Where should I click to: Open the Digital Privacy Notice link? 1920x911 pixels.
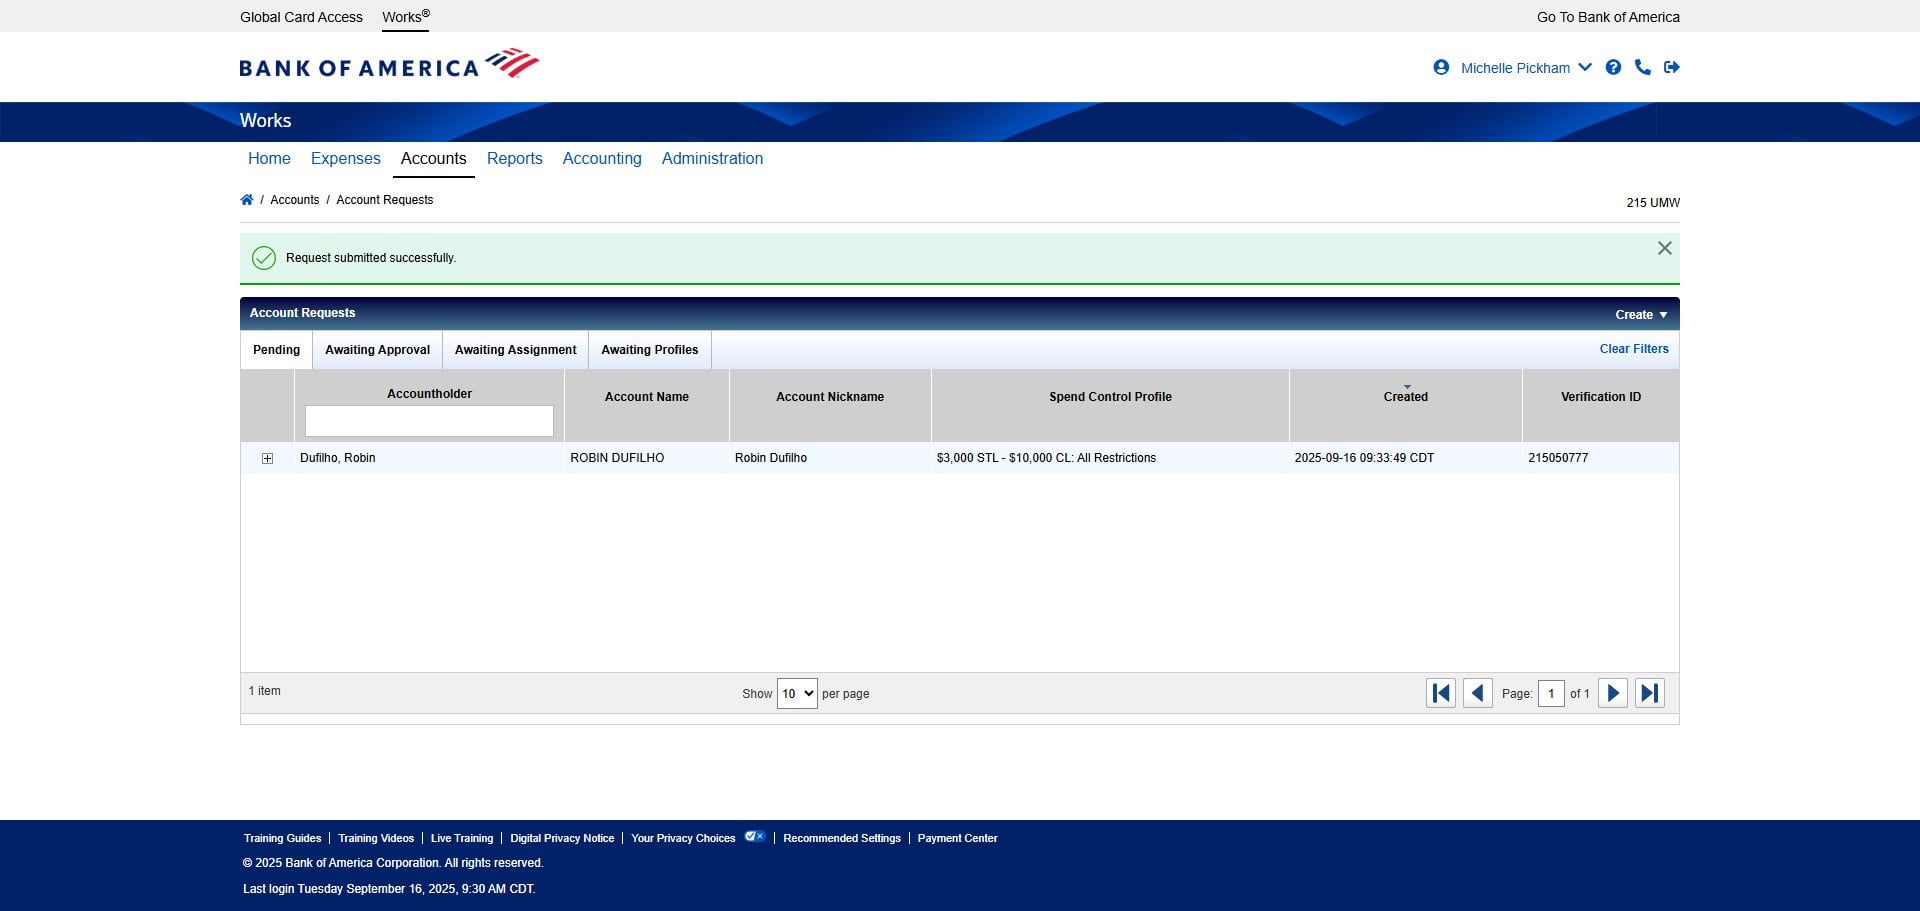pyautogui.click(x=562, y=838)
